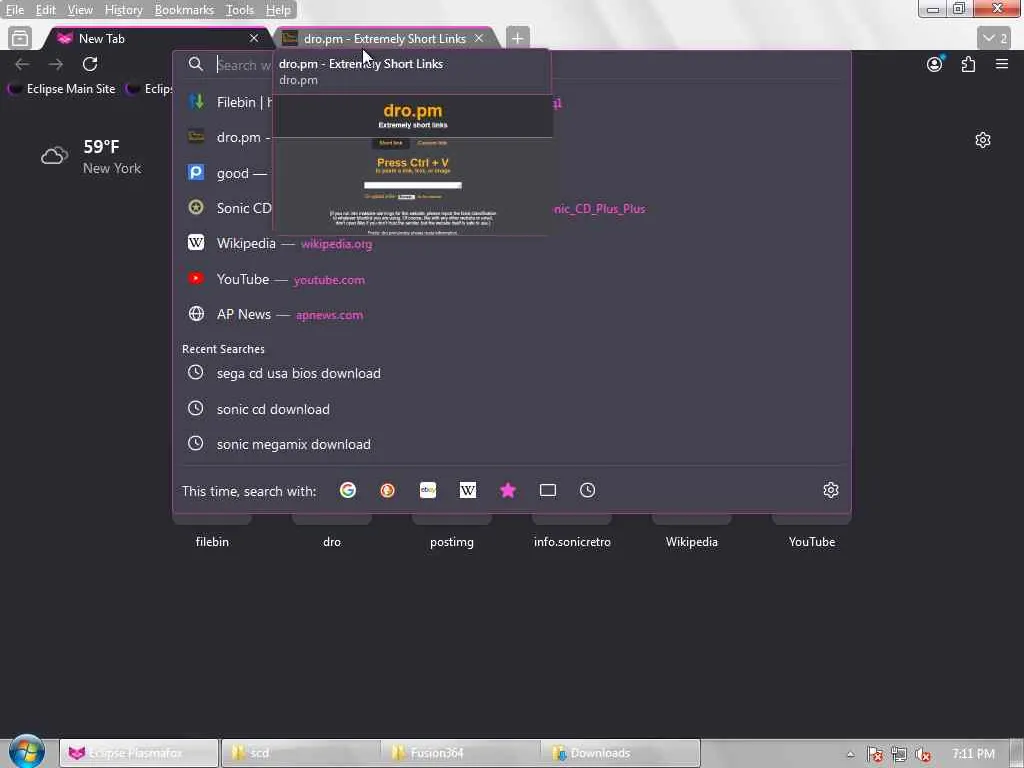The height and width of the screenshot is (768, 1024).
Task: Click the dro.pm tab preview thumbnail
Action: point(413,165)
